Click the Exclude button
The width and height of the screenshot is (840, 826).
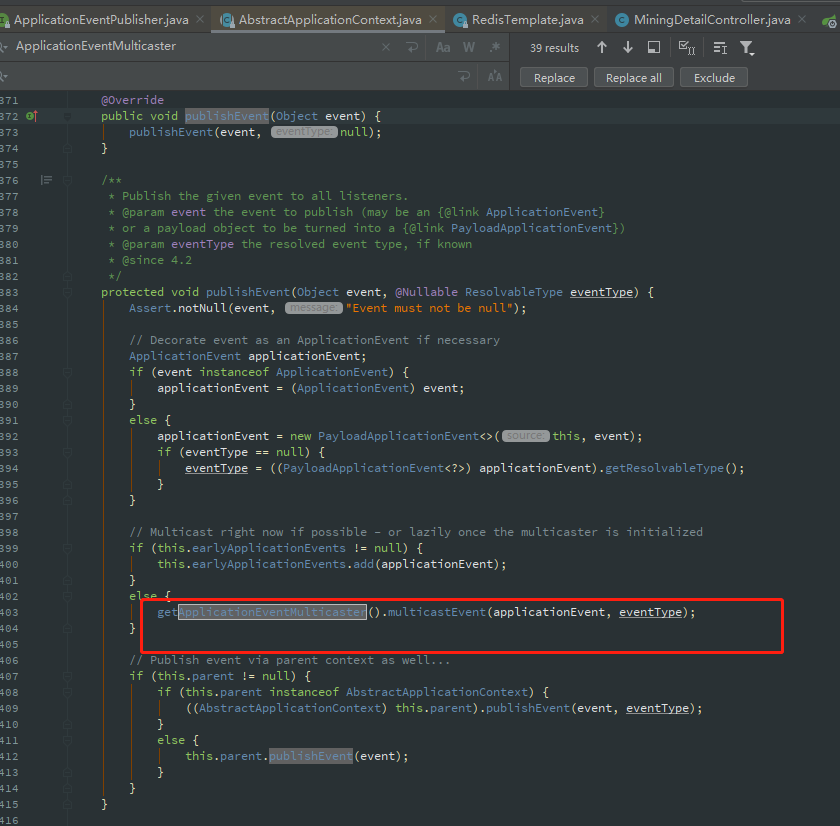pyautogui.click(x=714, y=78)
